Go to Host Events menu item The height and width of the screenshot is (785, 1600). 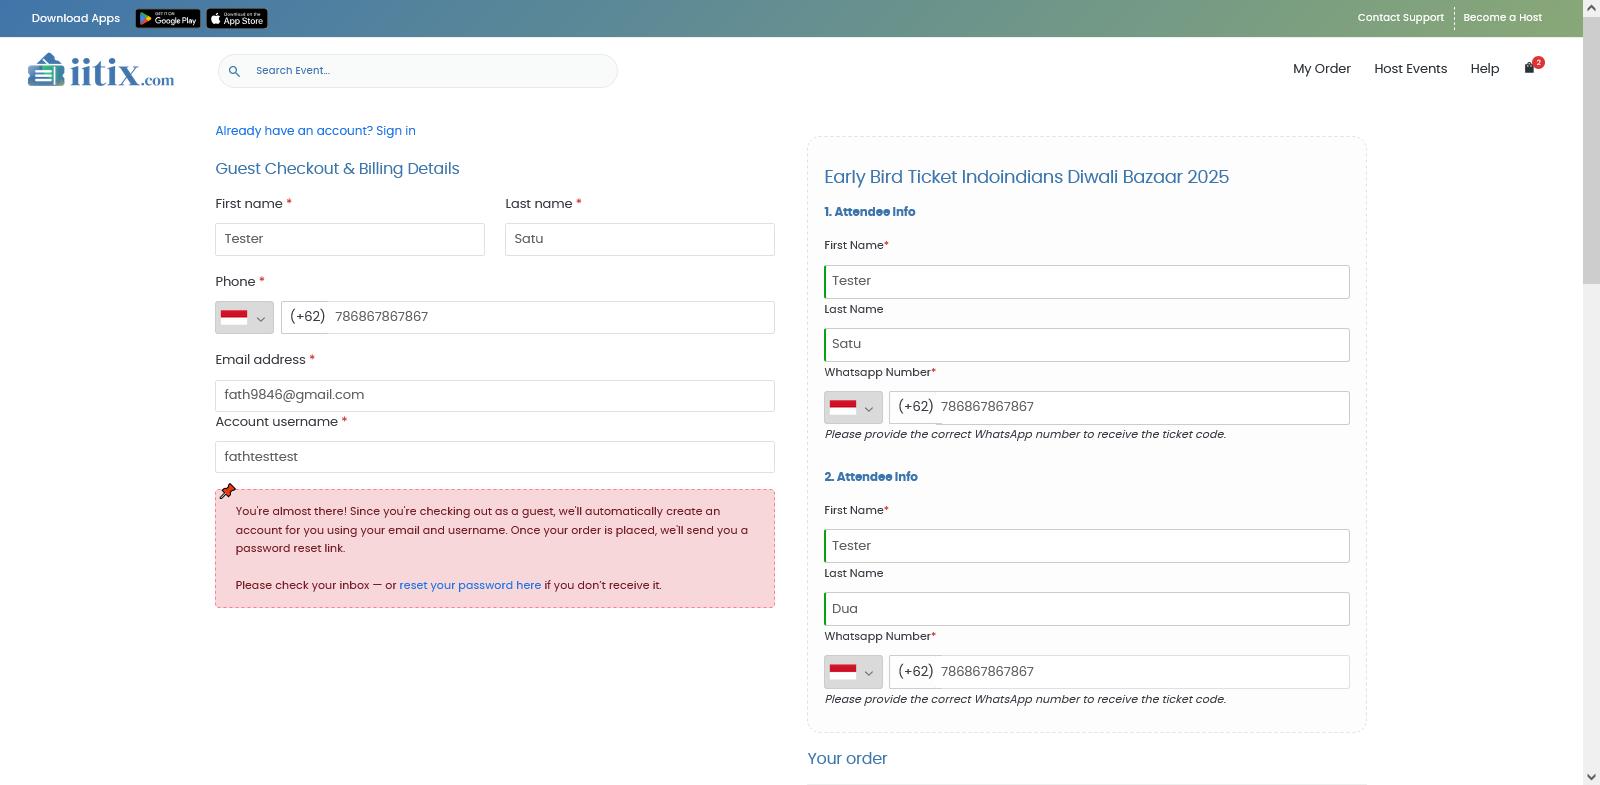click(1410, 69)
